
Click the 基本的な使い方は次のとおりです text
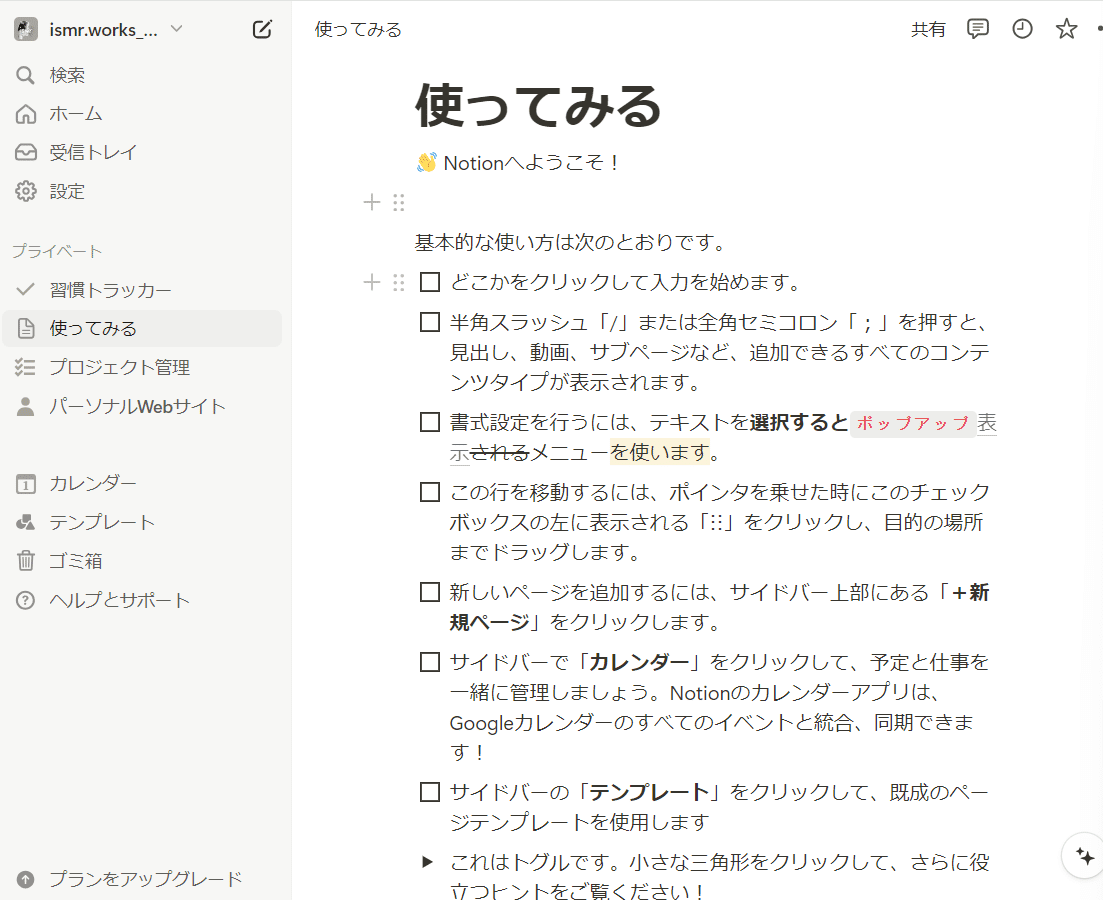click(570, 243)
